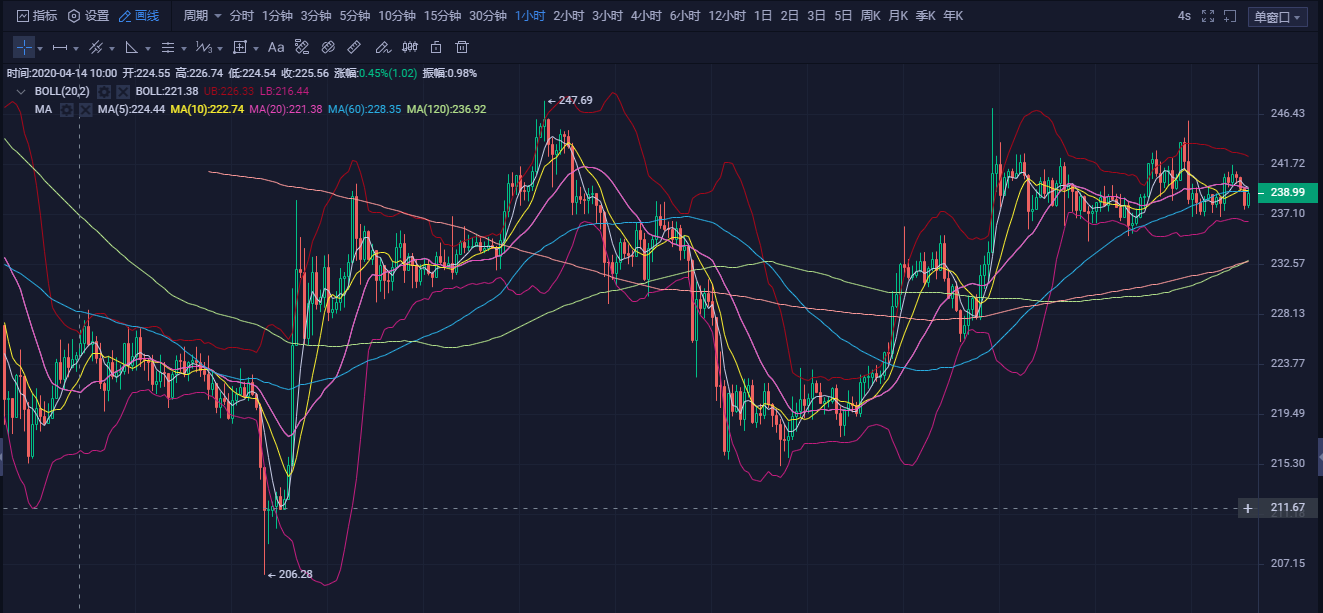Open the 指标 indicators panel
Viewport: 1323px width, 613px height.
click(x=37, y=16)
